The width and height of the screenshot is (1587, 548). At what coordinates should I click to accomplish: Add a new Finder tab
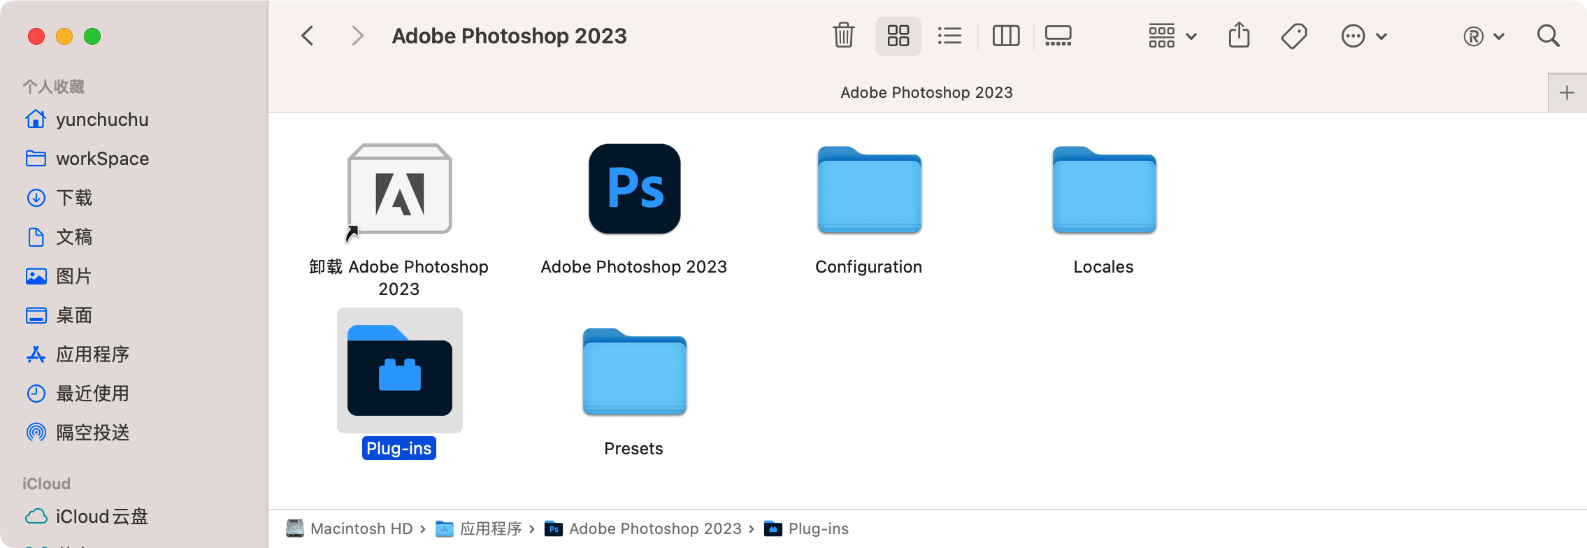pyautogui.click(x=1567, y=92)
